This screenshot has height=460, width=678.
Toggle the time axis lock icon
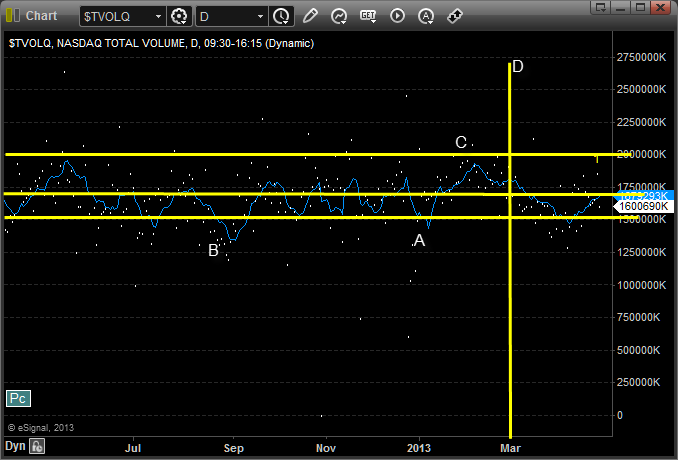(x=37, y=446)
